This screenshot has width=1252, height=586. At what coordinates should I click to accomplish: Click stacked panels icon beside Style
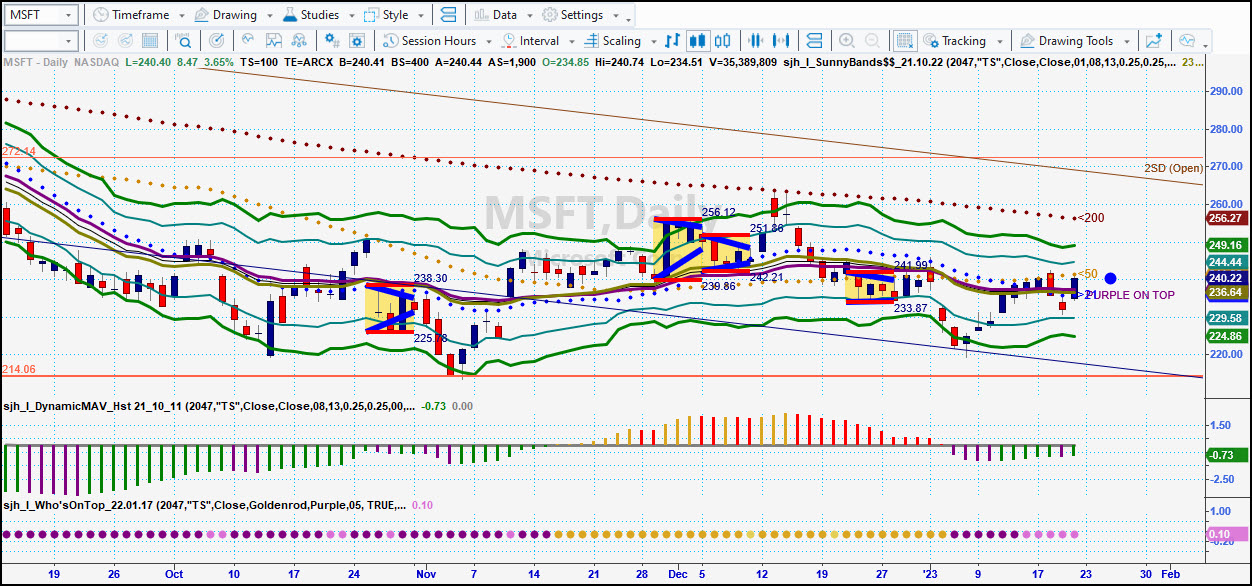pyautogui.click(x=448, y=15)
